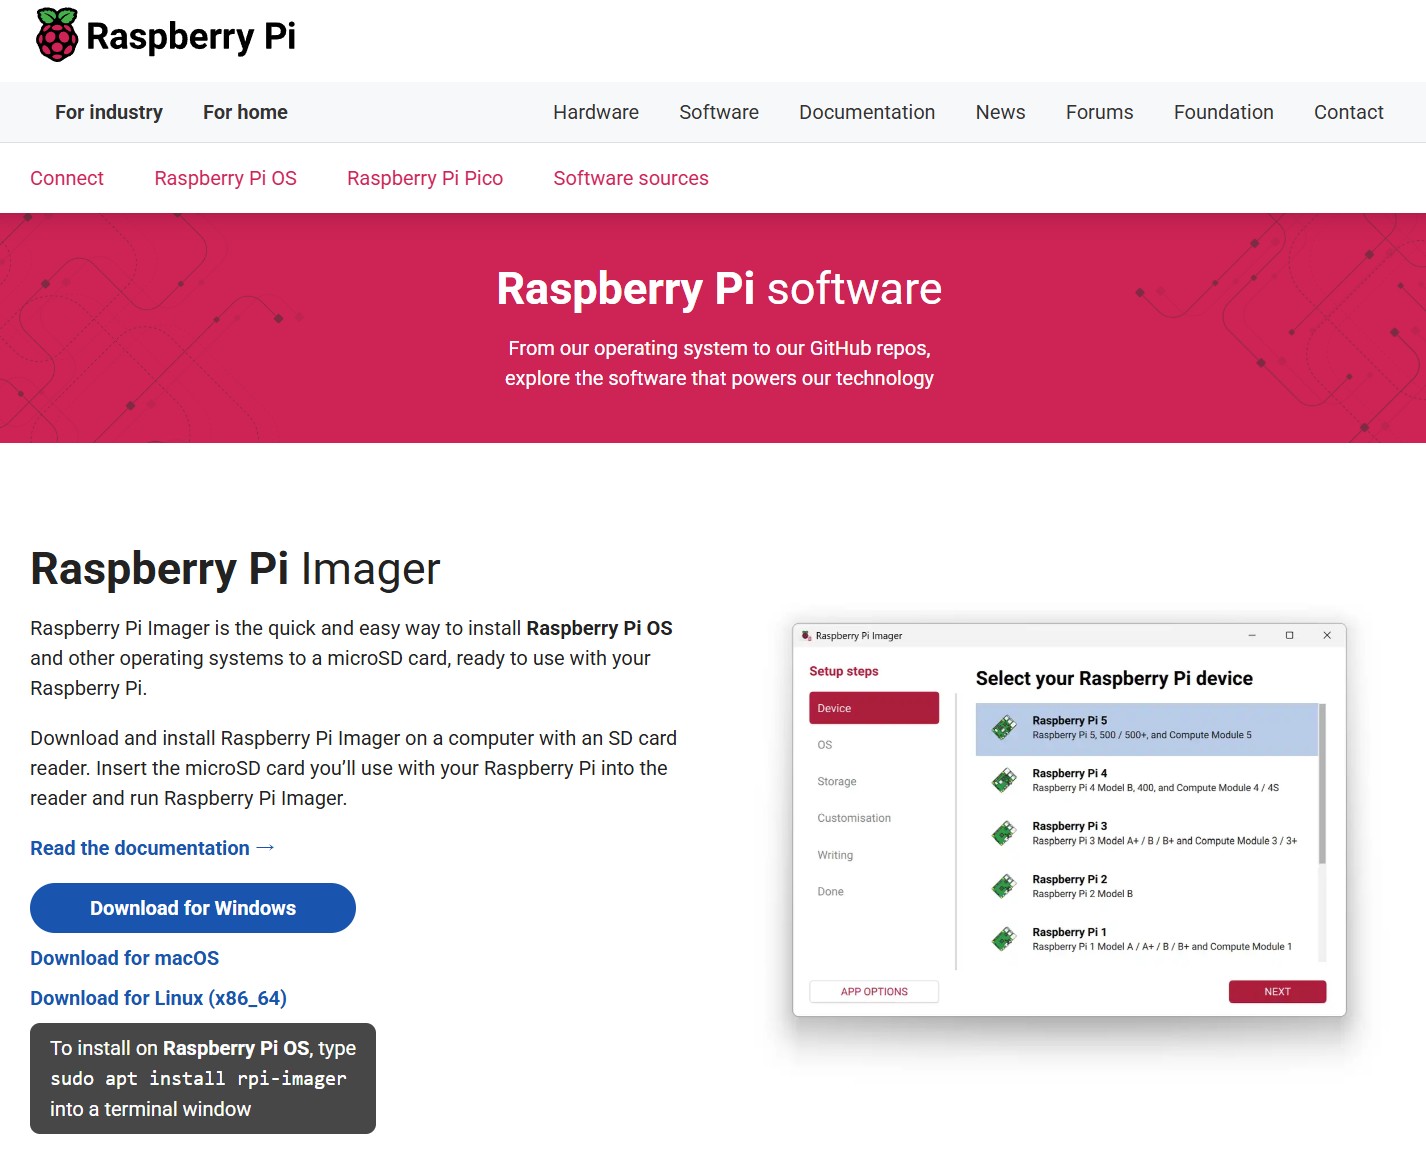Screen dimensions: 1426x1158
Task: Click the Raspberry Pi 2 board icon
Action: tap(1004, 887)
